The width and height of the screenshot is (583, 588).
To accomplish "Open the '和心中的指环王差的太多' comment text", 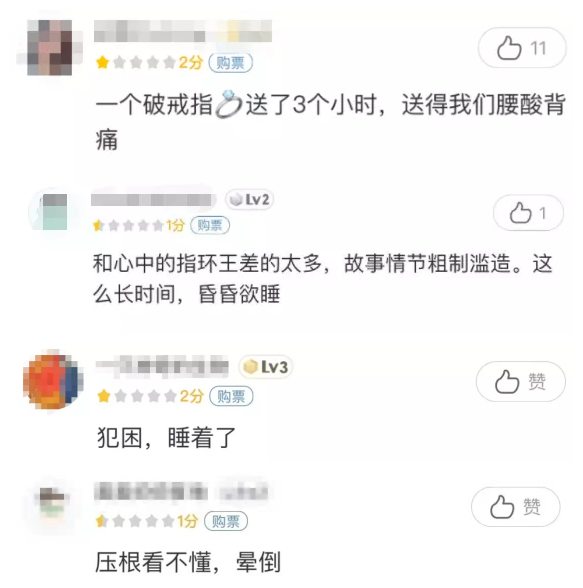I will click(322, 278).
